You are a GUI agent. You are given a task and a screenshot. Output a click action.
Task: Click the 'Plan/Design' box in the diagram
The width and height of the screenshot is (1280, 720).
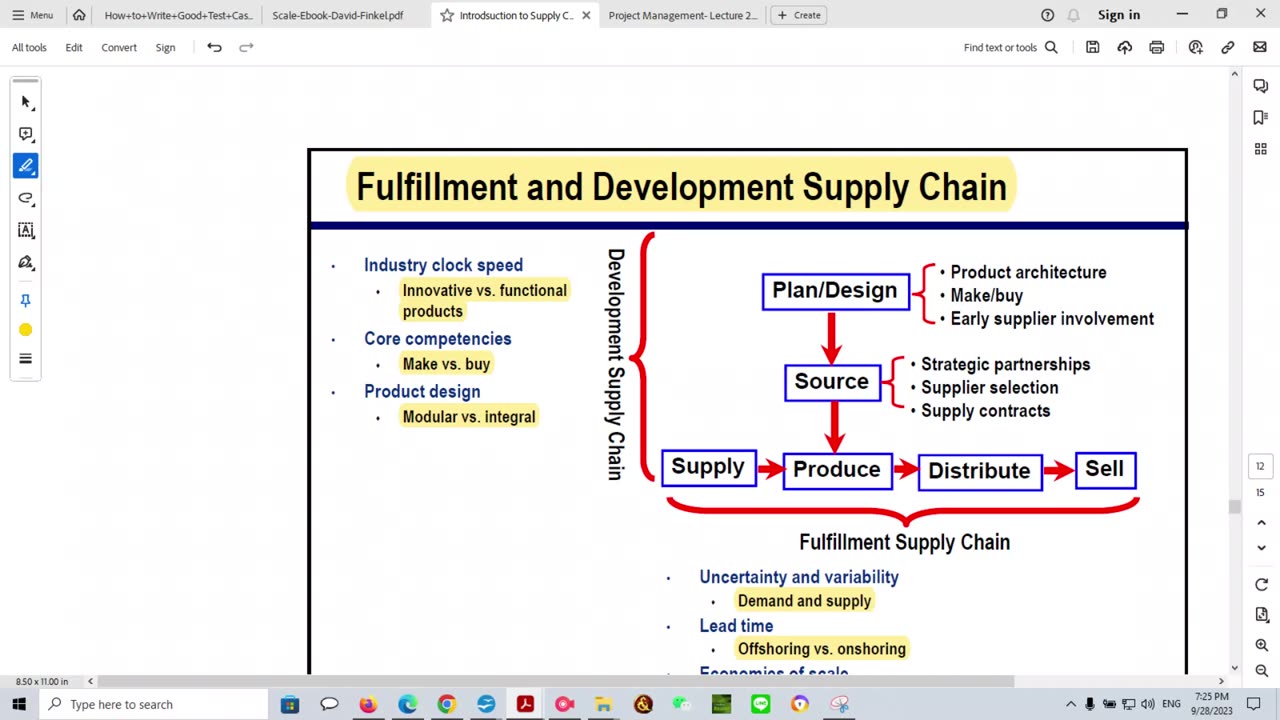[x=835, y=291]
